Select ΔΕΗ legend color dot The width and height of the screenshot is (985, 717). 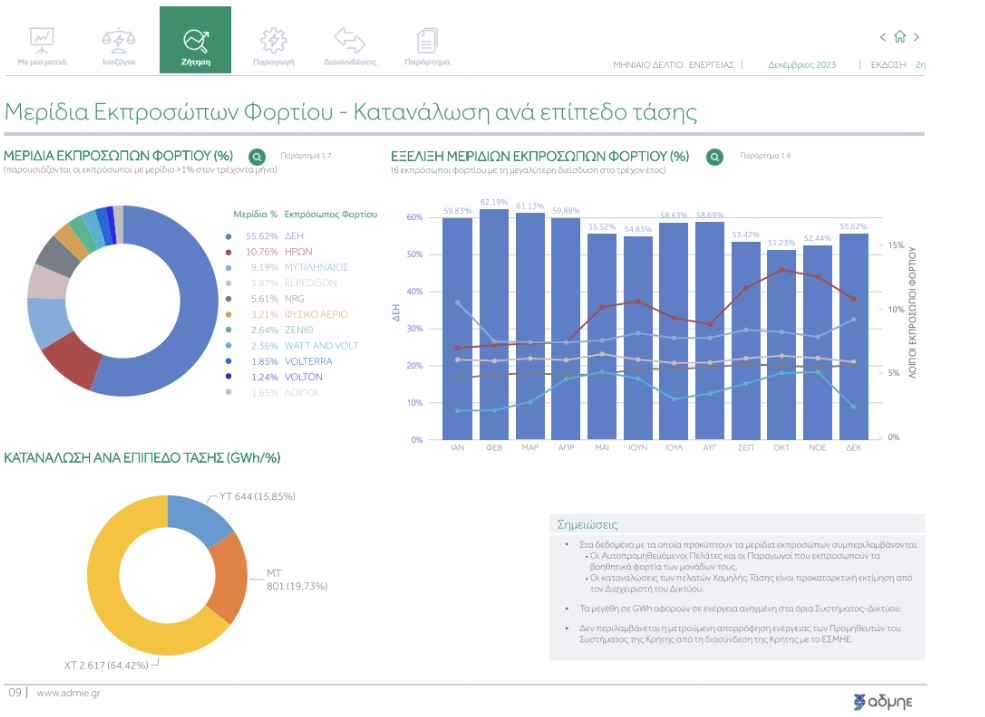(228, 236)
